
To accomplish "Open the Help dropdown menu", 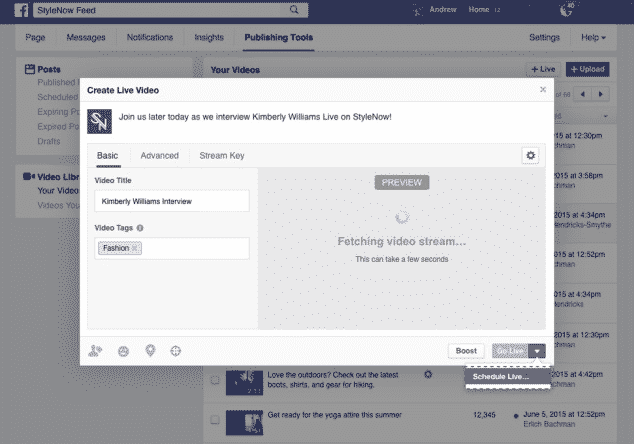I will pos(594,38).
